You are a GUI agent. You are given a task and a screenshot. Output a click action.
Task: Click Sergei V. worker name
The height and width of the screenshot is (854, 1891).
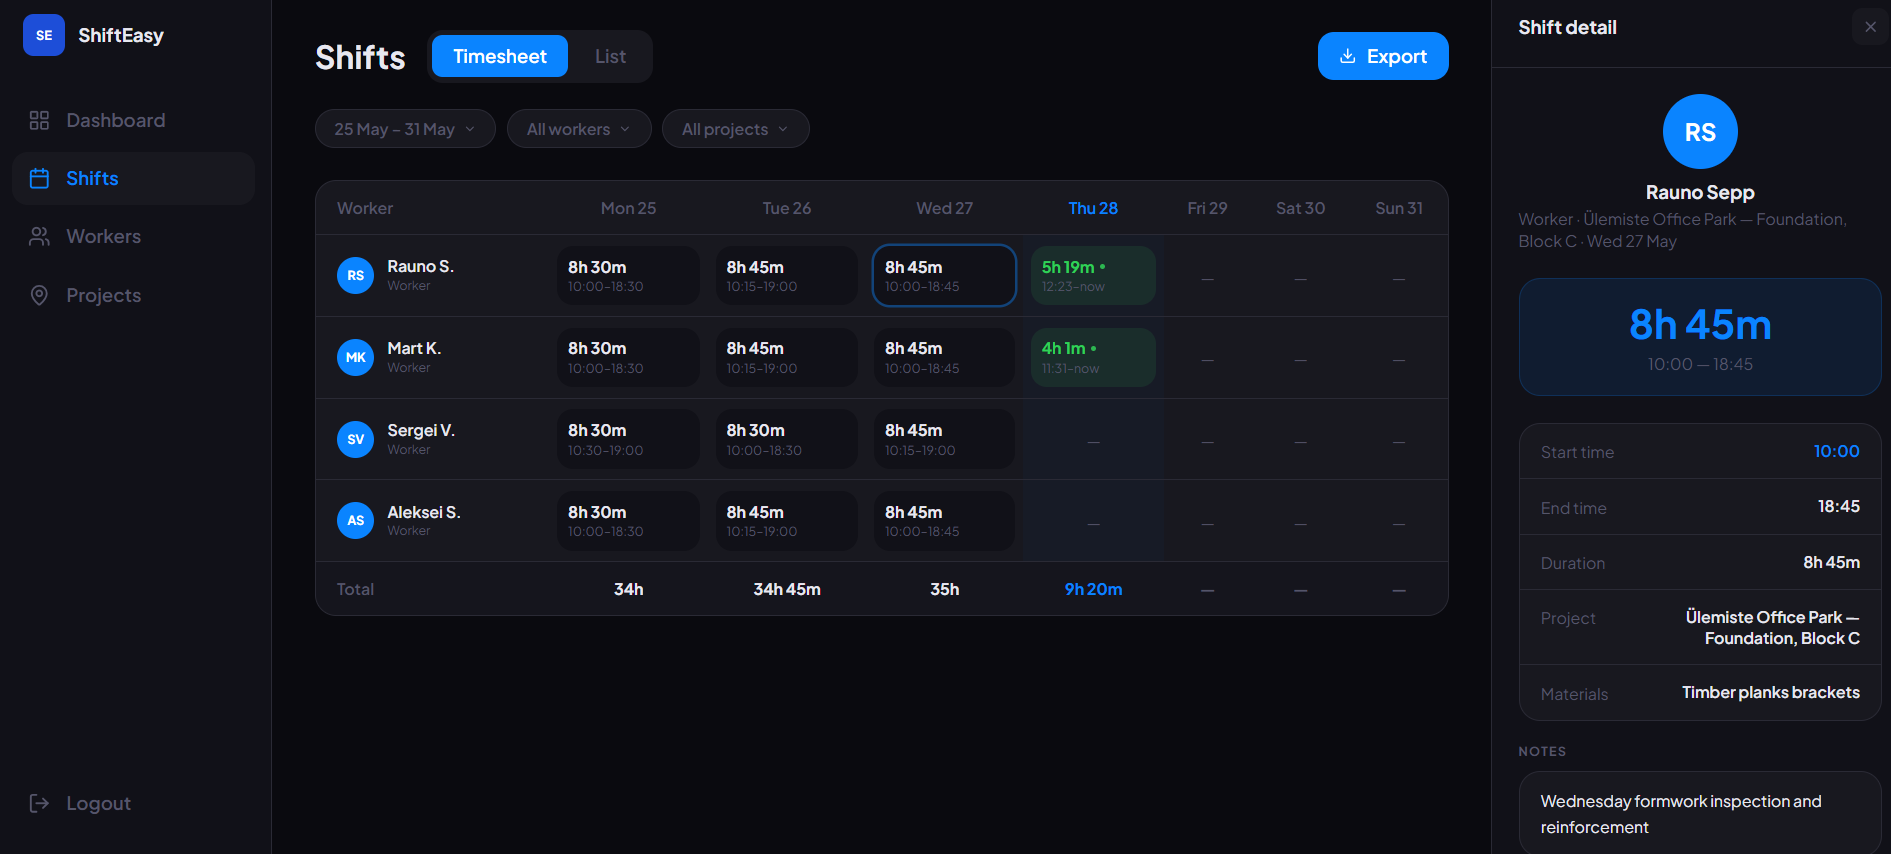tap(421, 430)
